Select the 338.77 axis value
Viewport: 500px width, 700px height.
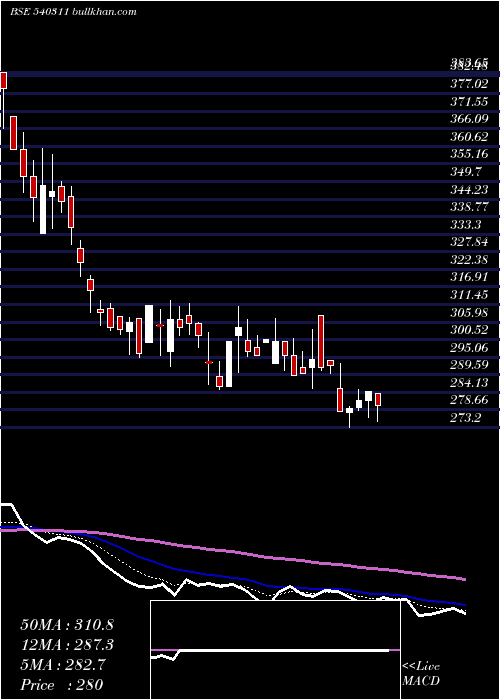click(469, 207)
